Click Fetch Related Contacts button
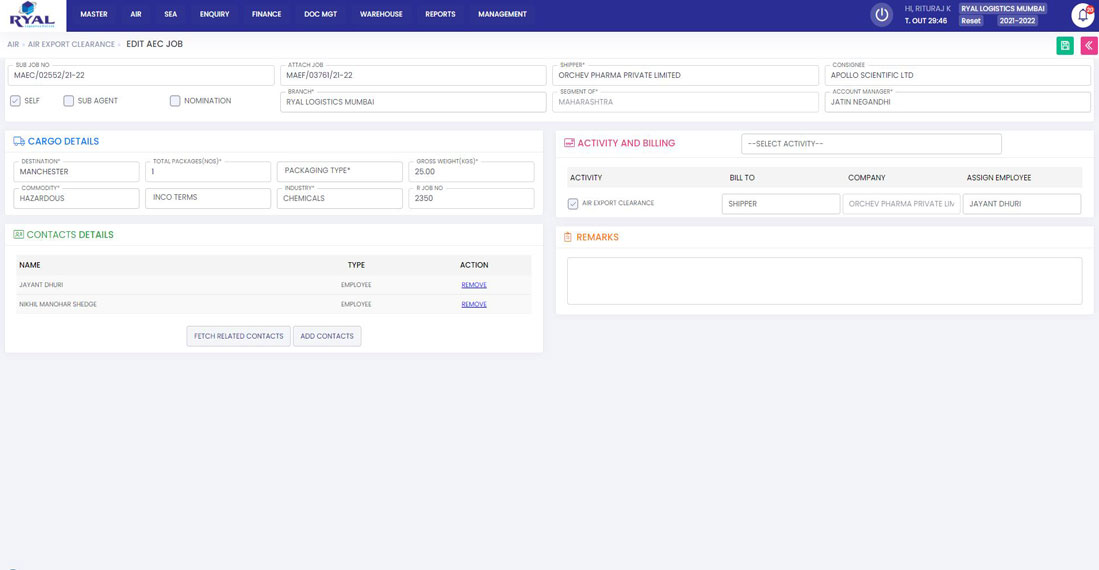 point(238,337)
